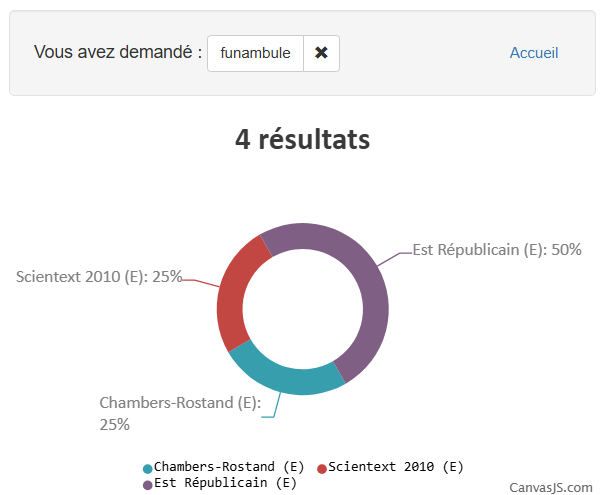Click purple legend marker for Est Républicain
The image size is (601, 495).
click(148, 484)
